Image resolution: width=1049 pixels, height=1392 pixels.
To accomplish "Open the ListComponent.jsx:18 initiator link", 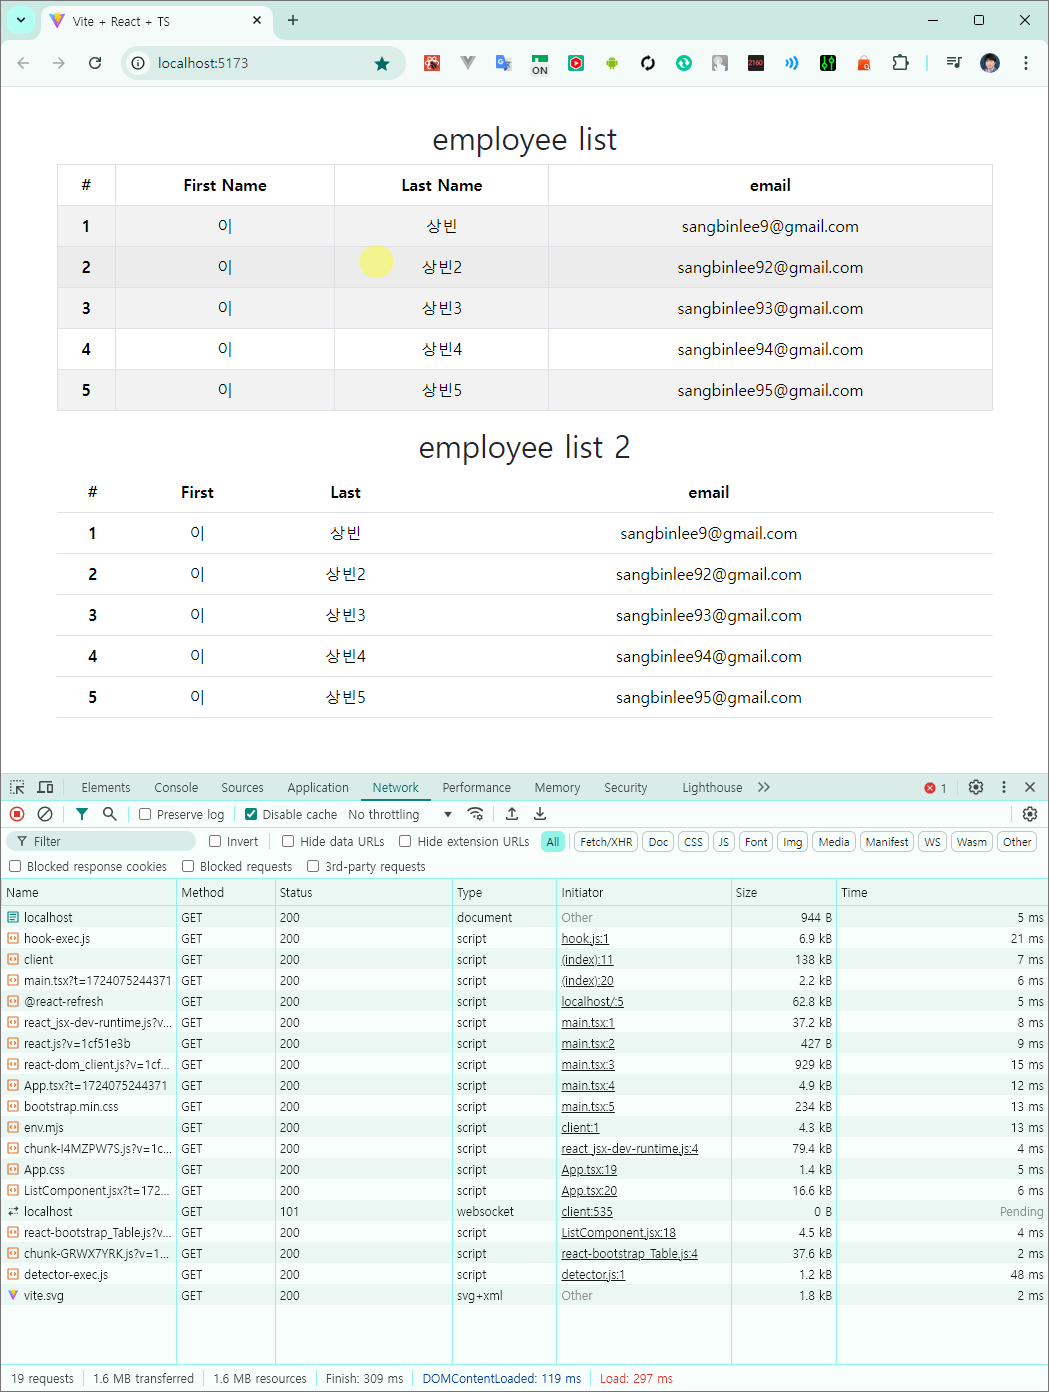I will [618, 1233].
